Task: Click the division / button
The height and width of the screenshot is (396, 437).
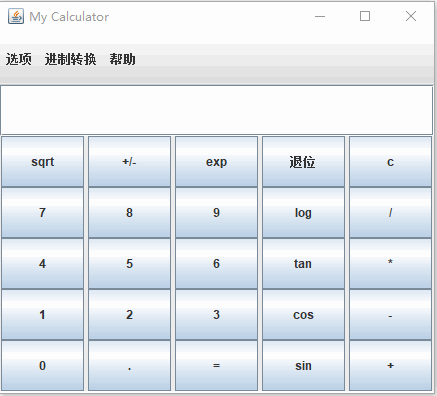Action: (x=390, y=213)
